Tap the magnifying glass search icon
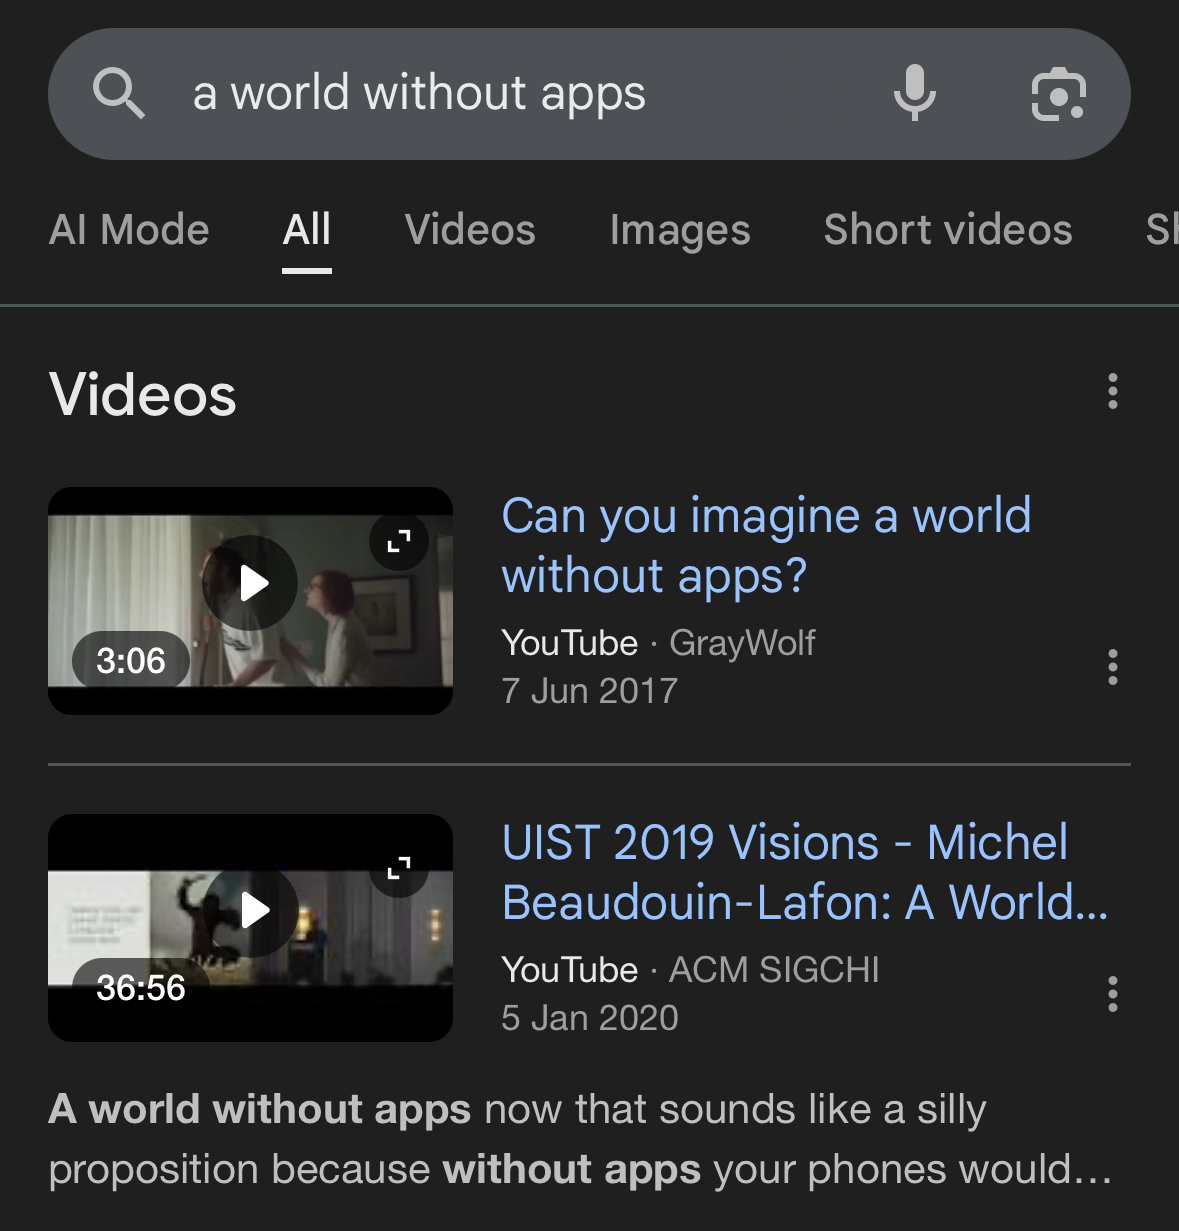 coord(119,94)
